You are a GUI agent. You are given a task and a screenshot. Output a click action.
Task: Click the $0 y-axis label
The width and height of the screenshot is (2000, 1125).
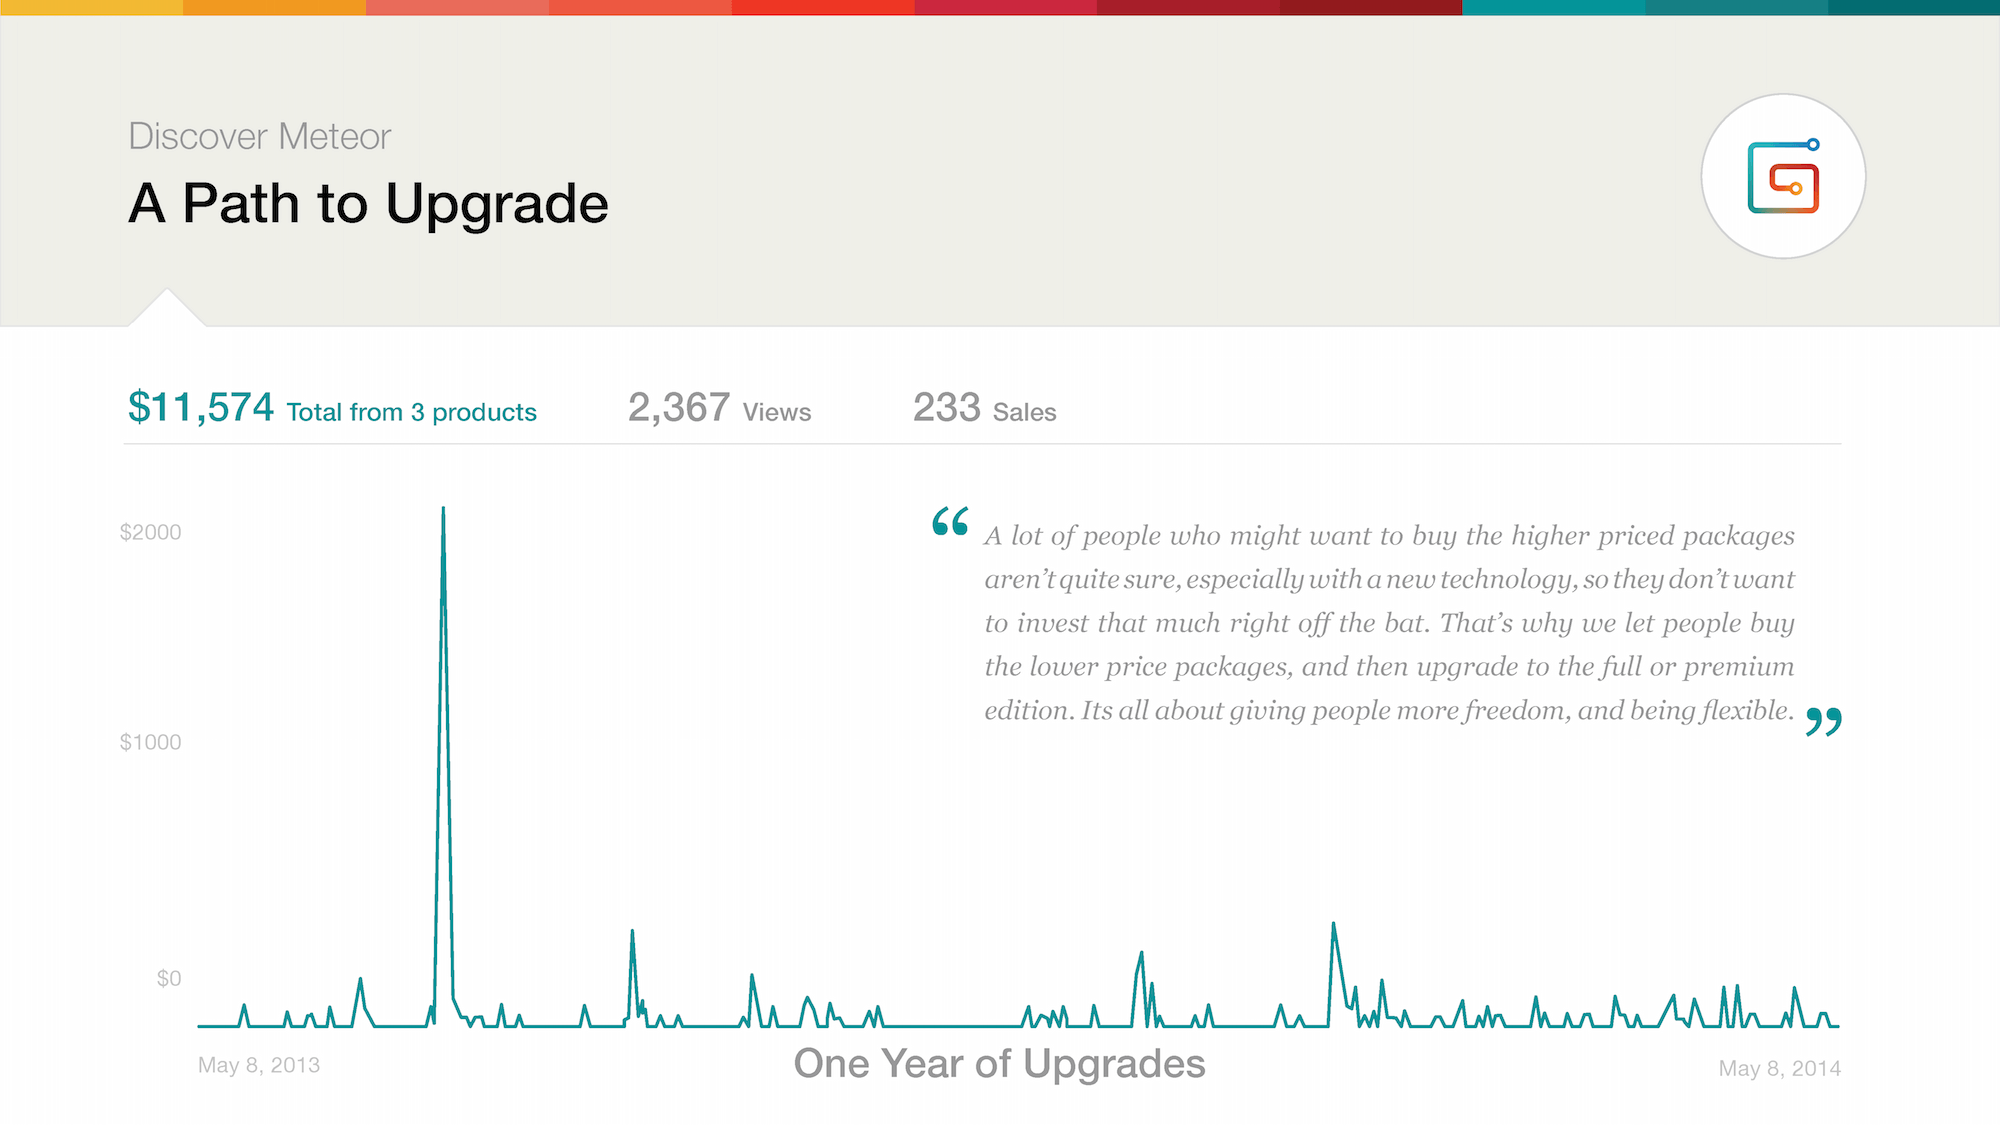click(169, 978)
